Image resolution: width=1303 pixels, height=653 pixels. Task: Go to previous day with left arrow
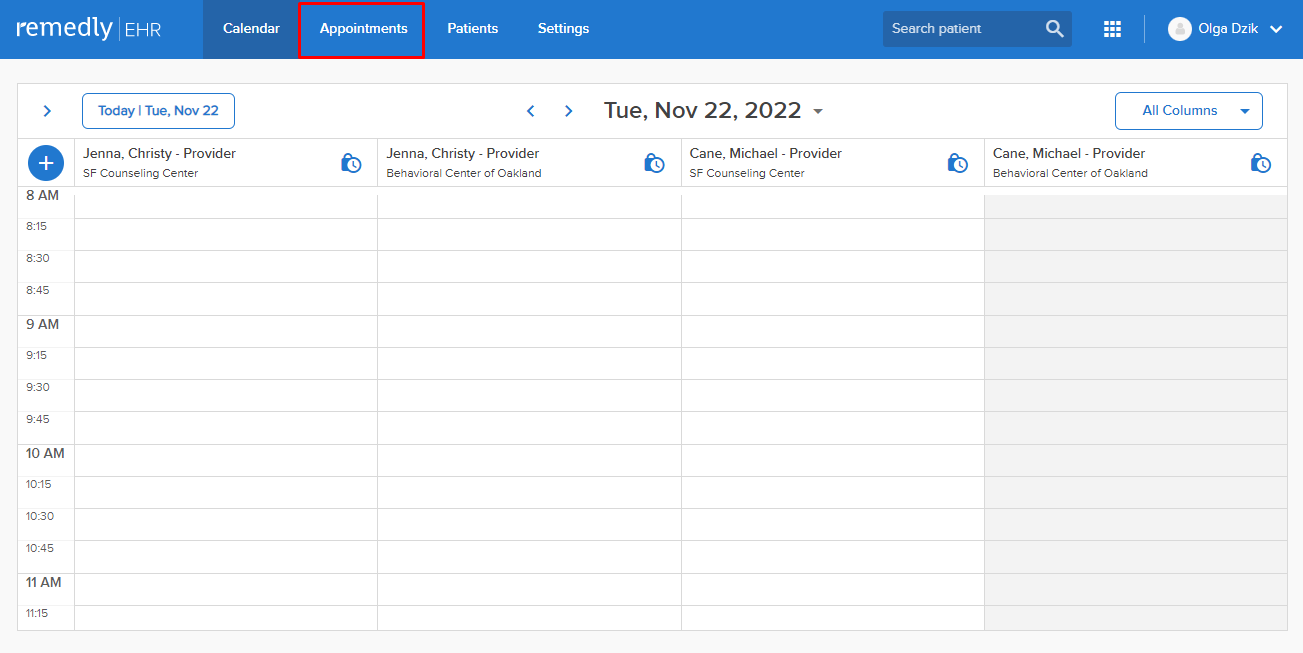click(x=531, y=111)
